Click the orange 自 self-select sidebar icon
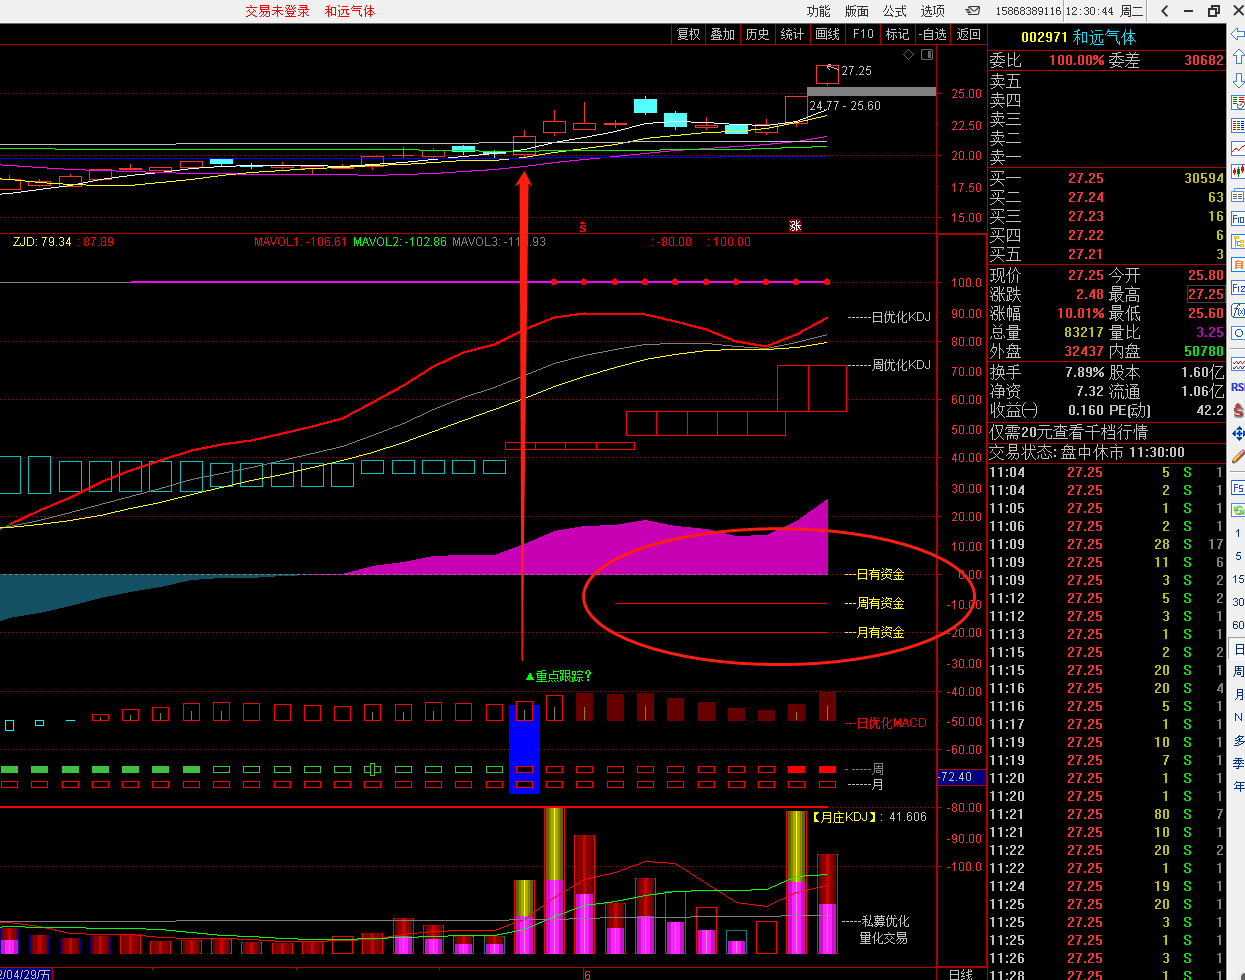 [1238, 264]
